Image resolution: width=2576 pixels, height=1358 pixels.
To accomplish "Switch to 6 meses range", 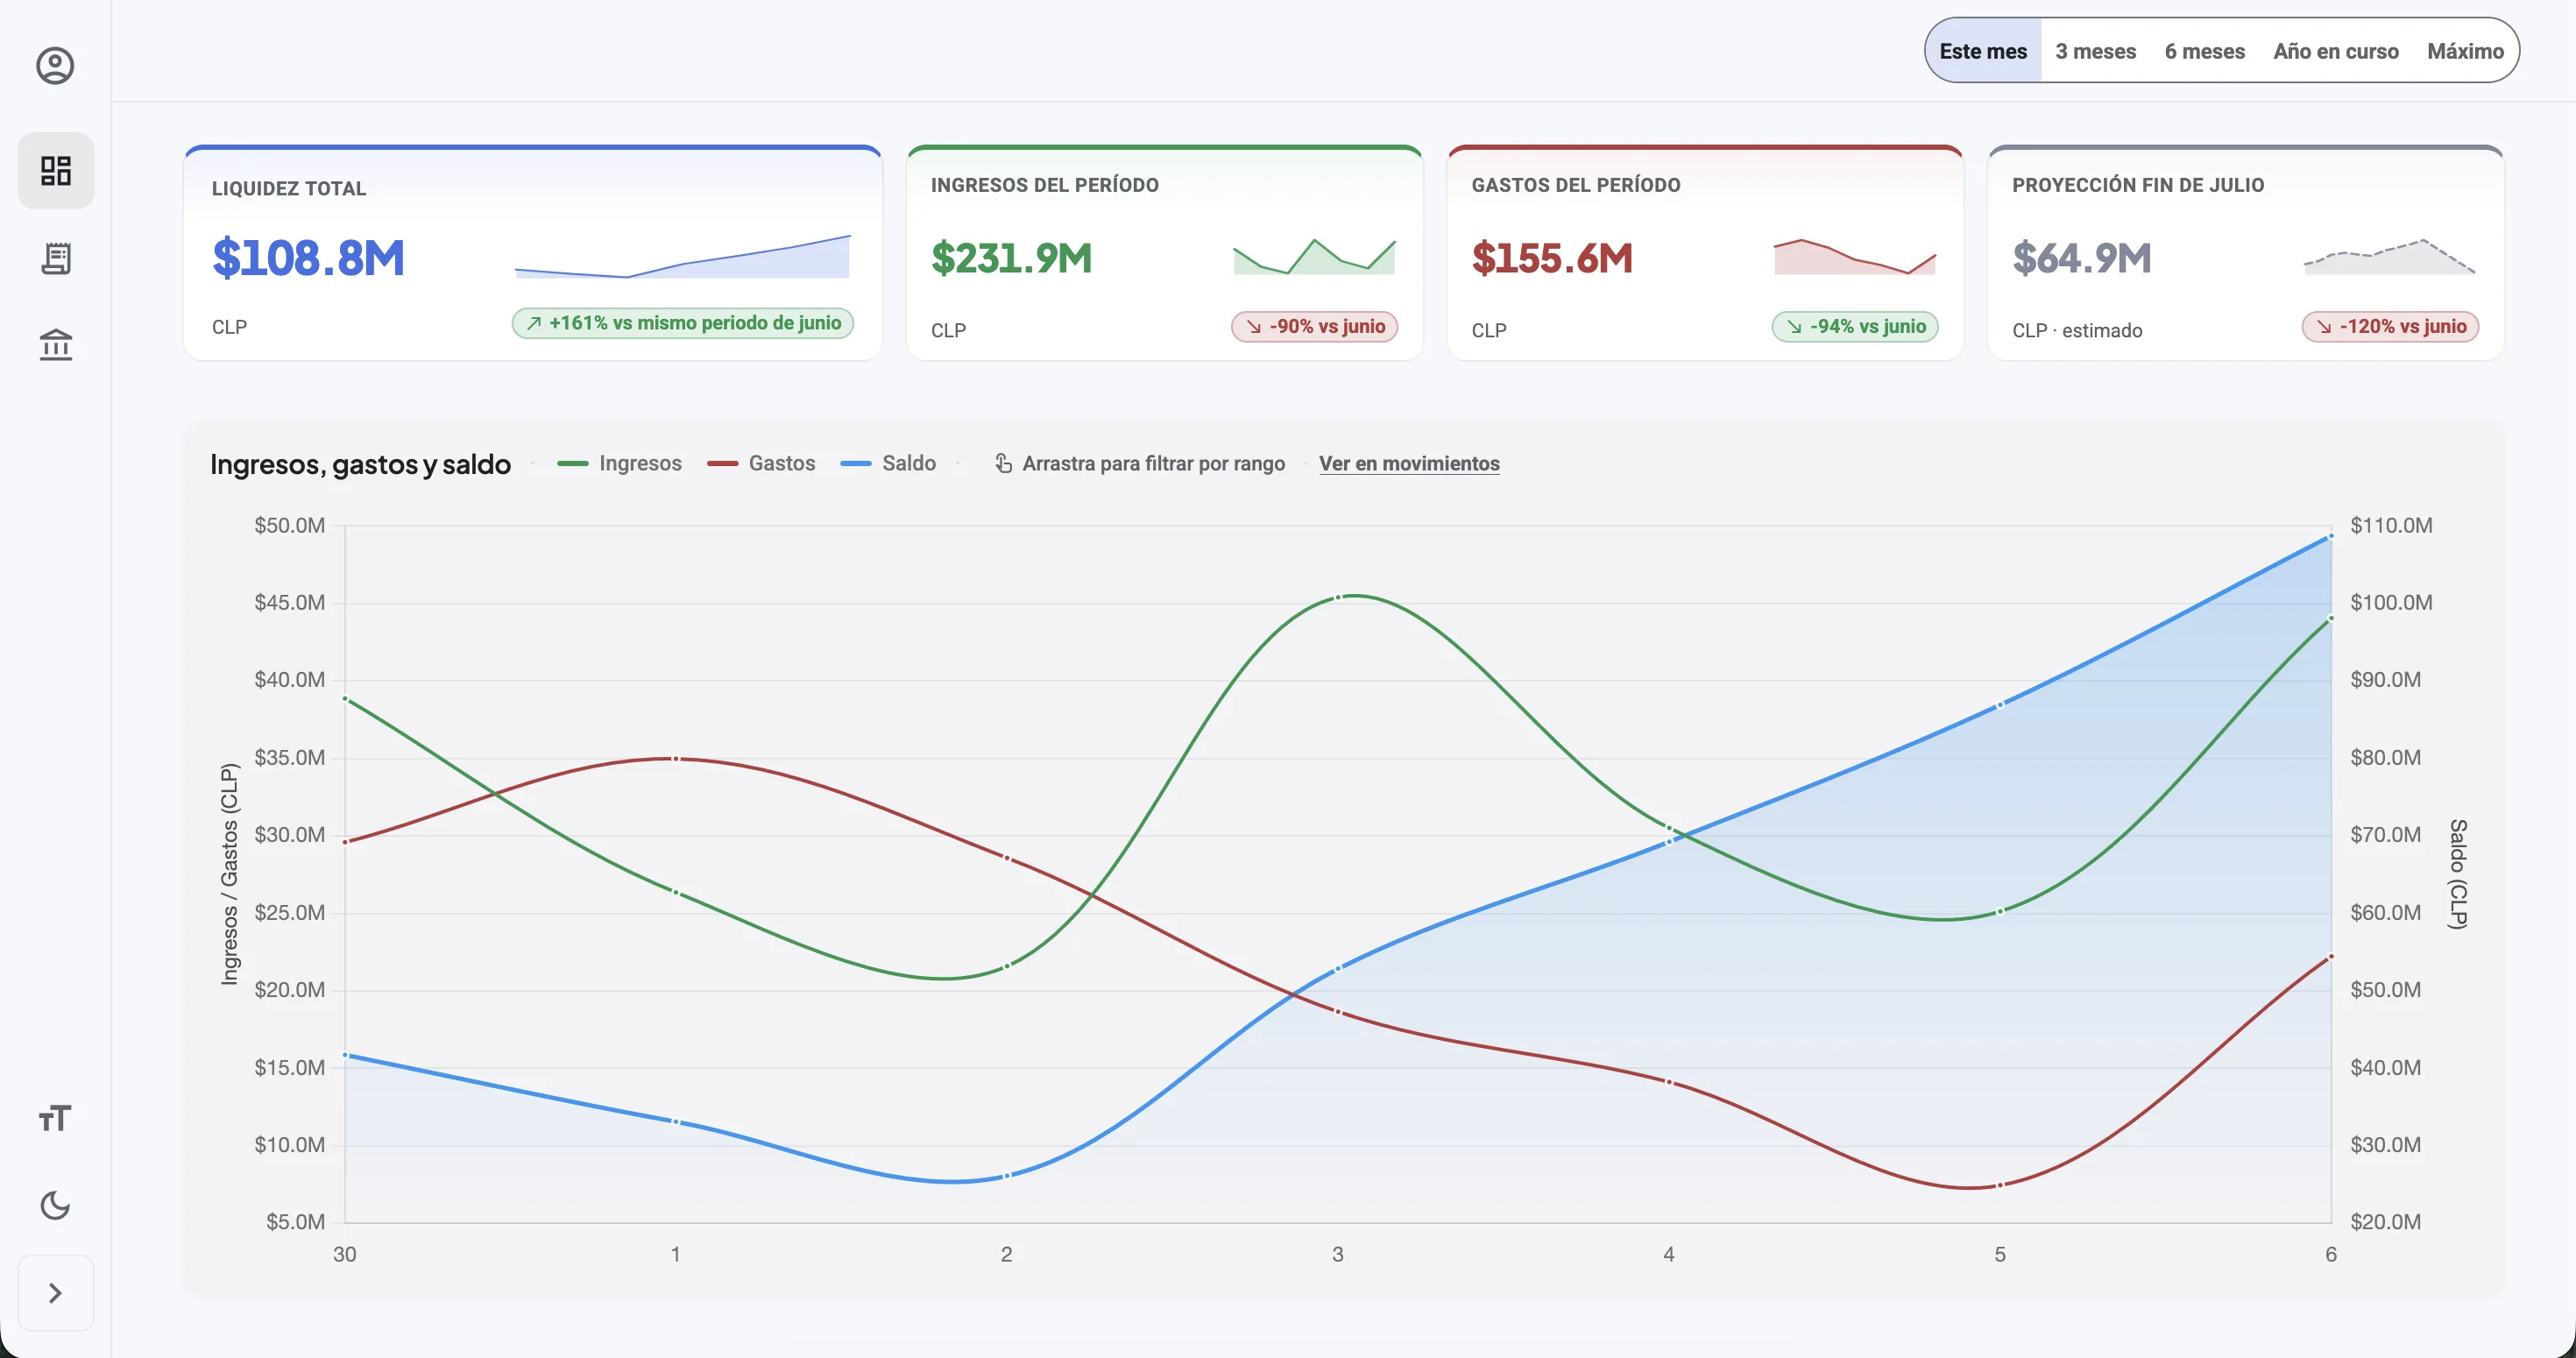I will coord(2204,51).
